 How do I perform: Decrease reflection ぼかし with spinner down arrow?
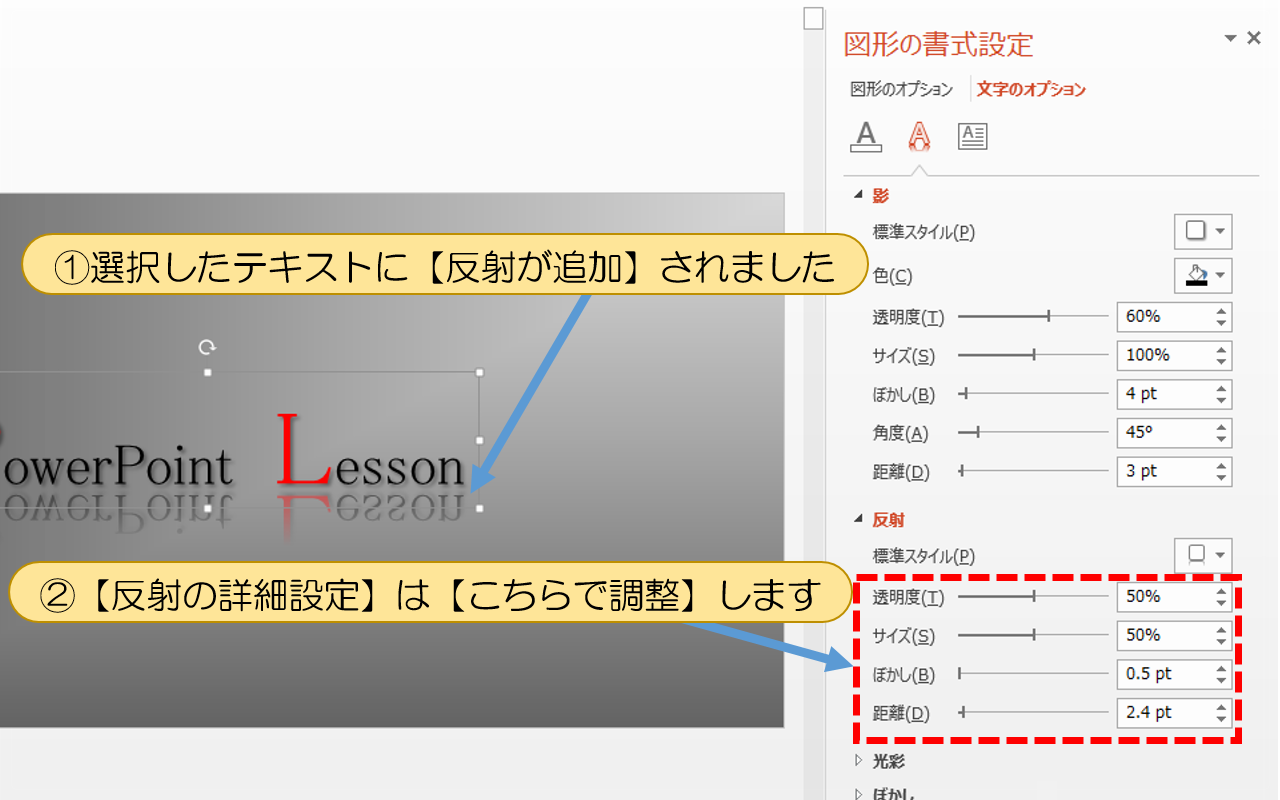(1221, 681)
